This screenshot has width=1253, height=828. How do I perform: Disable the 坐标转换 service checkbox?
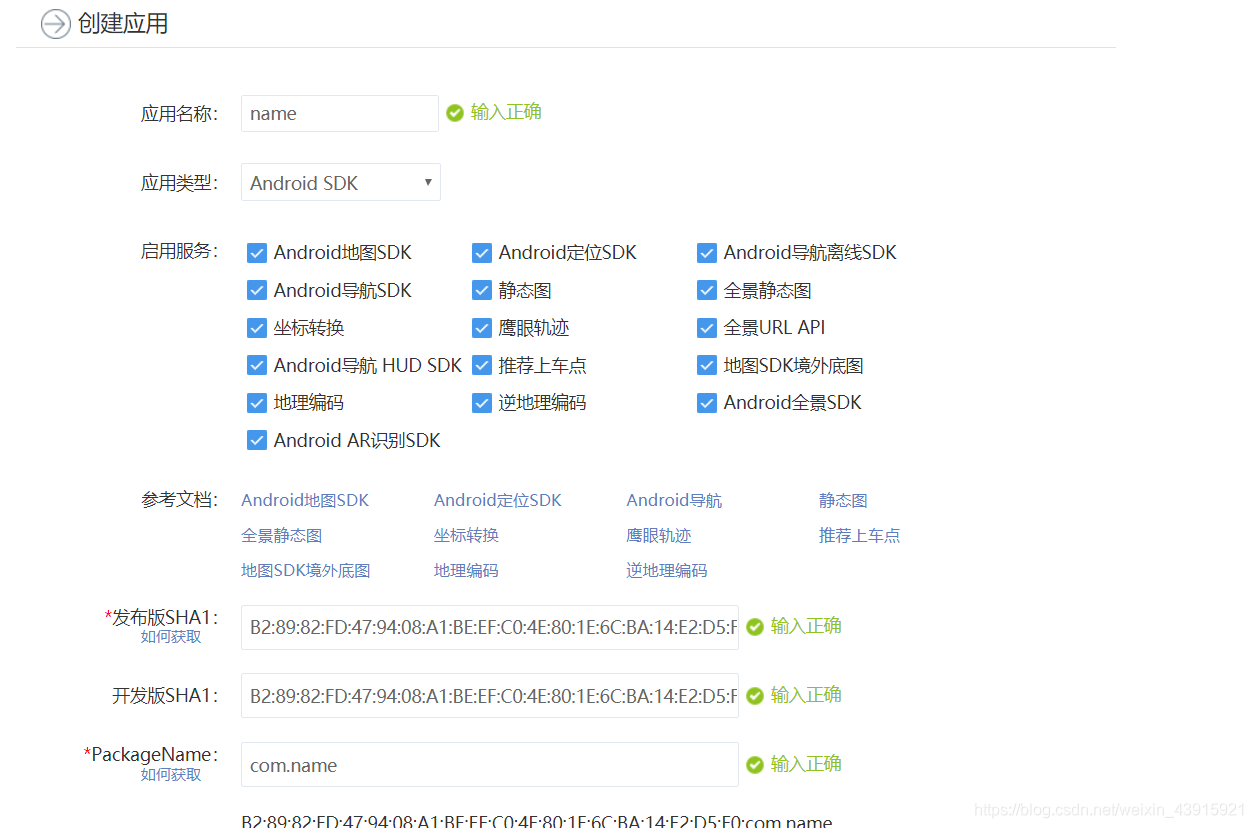[257, 328]
